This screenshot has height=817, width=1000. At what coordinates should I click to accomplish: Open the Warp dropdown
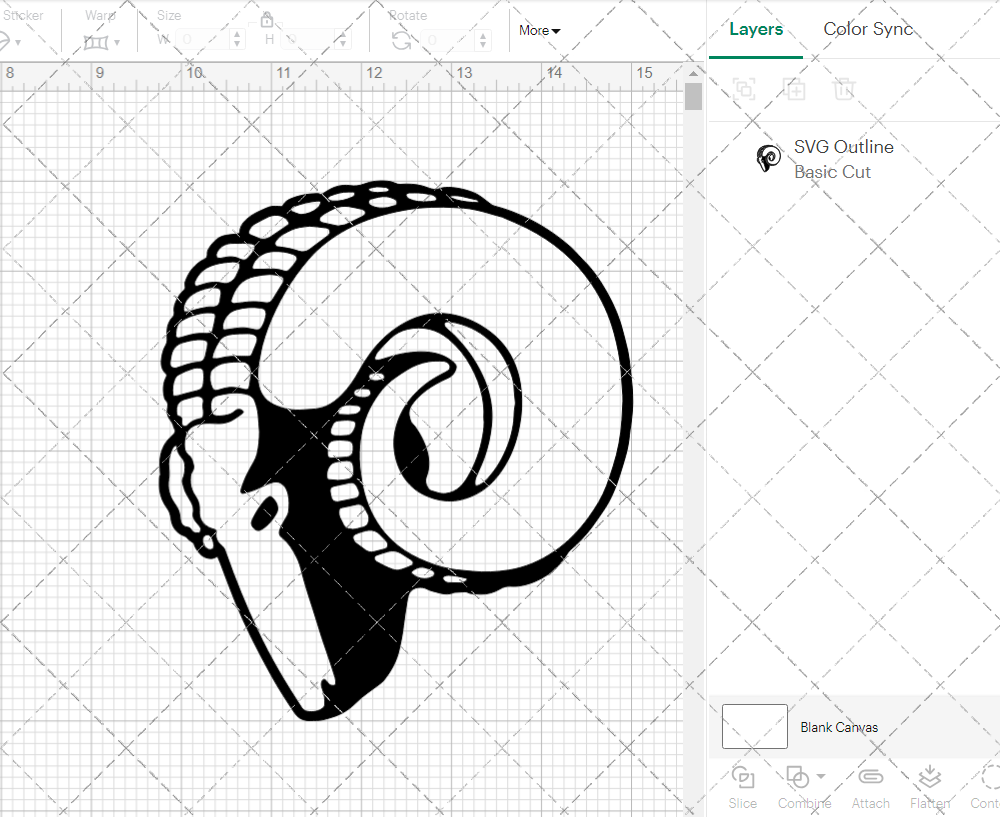pos(101,43)
